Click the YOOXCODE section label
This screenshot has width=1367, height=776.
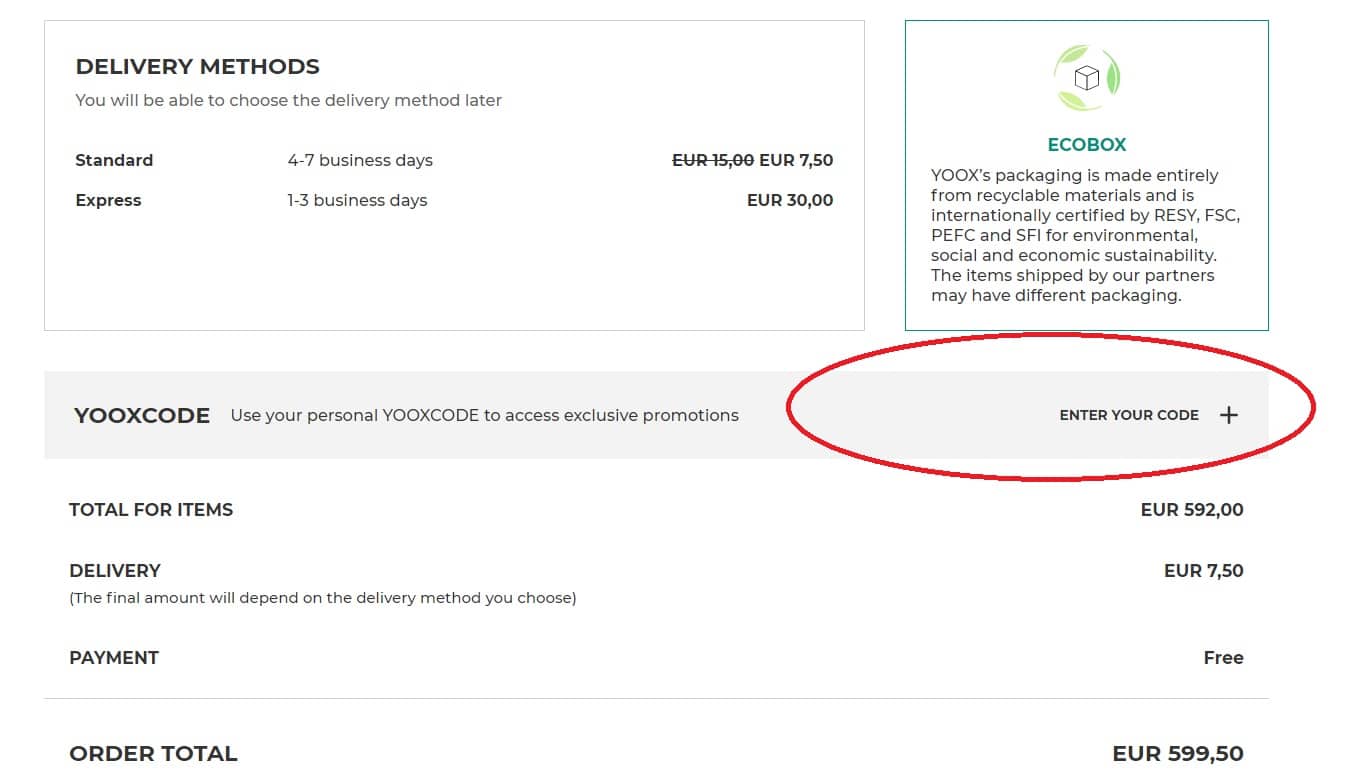141,414
